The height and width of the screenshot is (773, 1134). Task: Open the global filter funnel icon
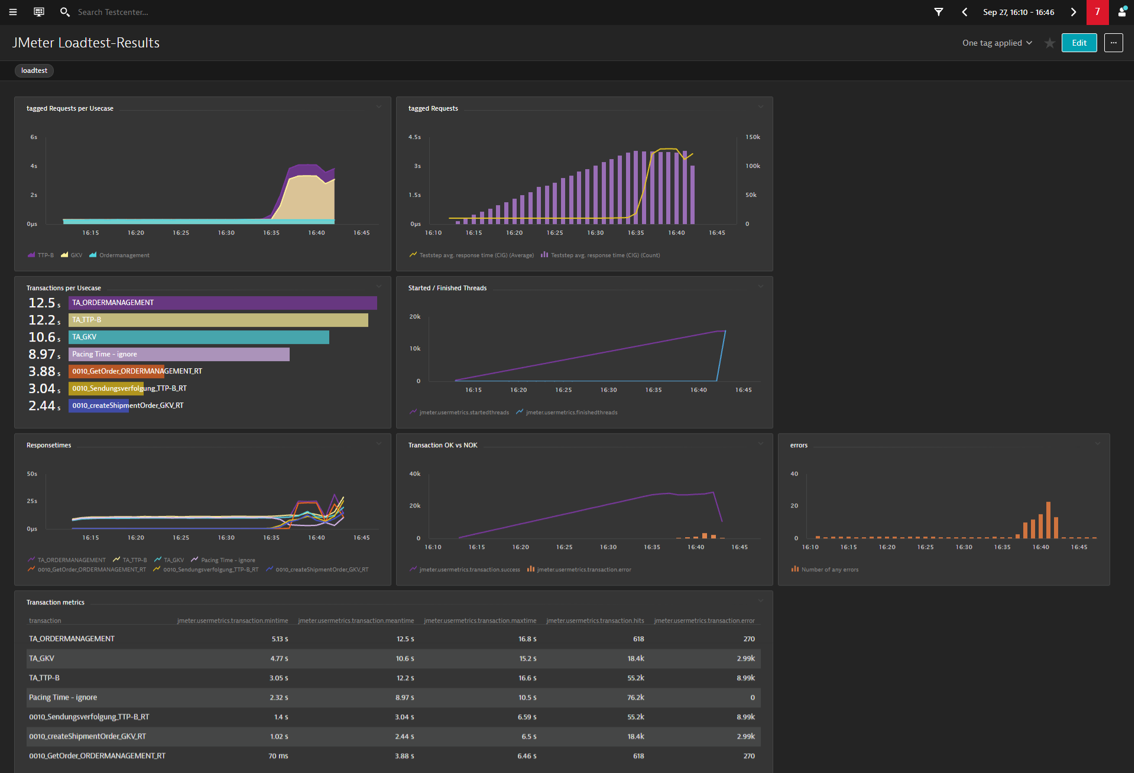938,13
